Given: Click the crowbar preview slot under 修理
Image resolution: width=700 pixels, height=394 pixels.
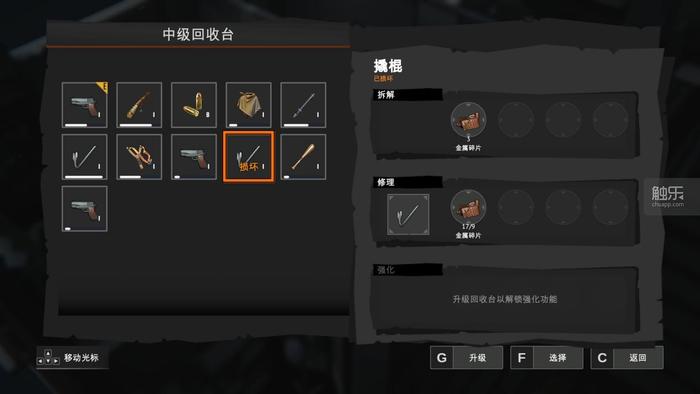Looking at the screenshot, I should tap(408, 214).
